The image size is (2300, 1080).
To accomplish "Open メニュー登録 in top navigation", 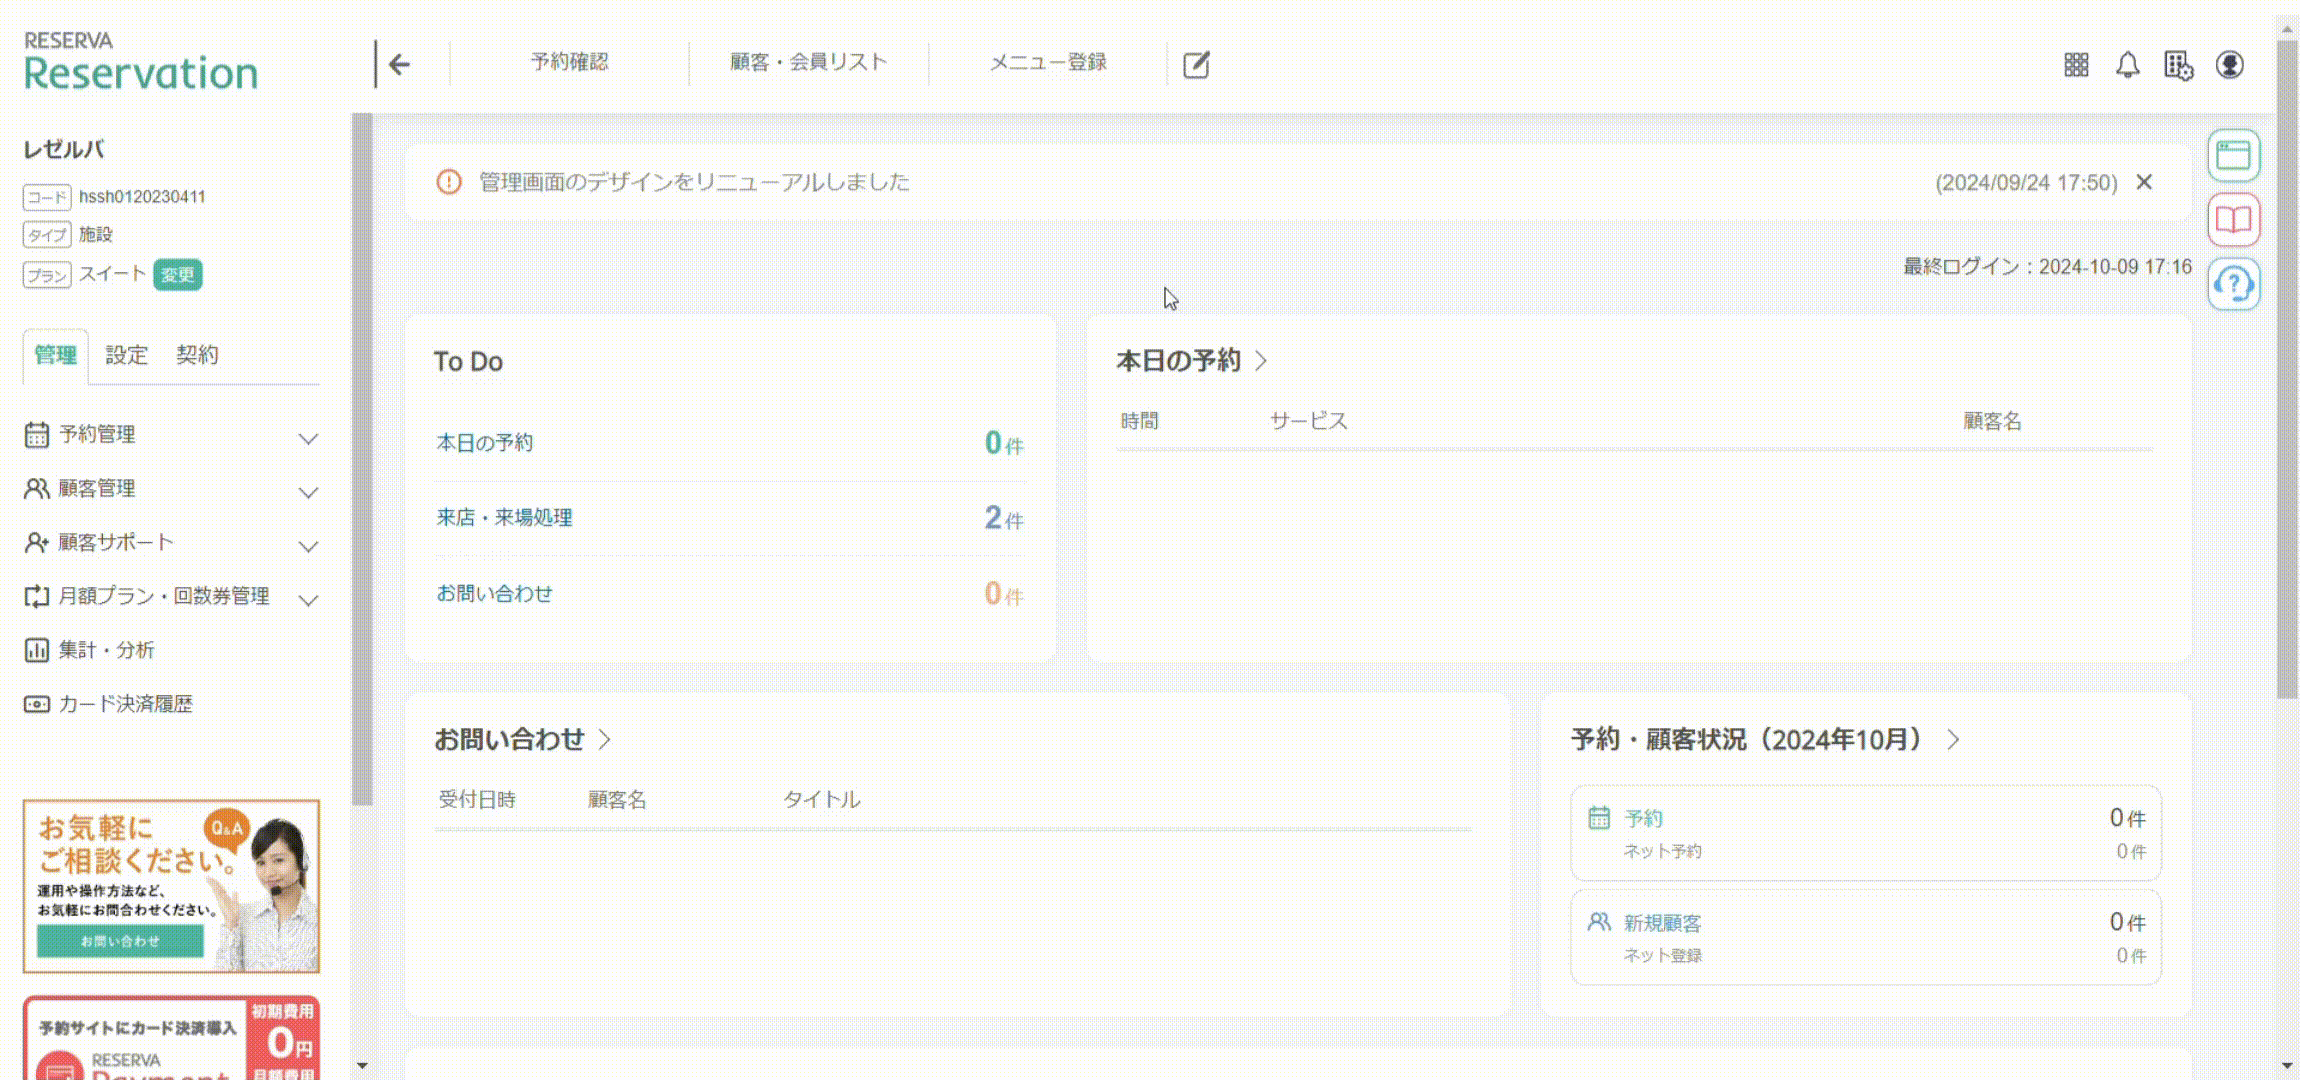I will pos(1047,62).
